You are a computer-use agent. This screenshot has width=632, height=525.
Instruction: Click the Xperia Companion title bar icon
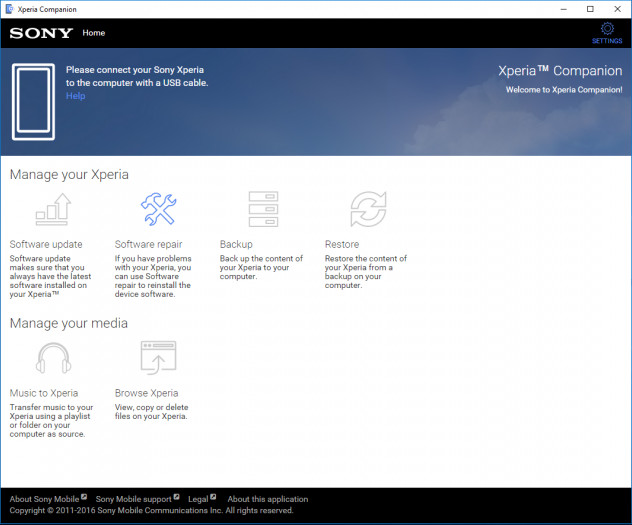coord(10,8)
